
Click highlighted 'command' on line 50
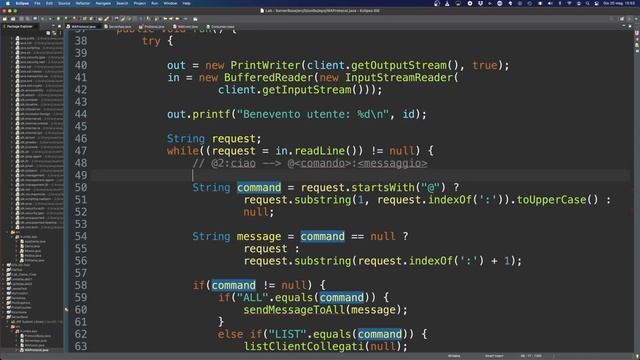tap(259, 188)
